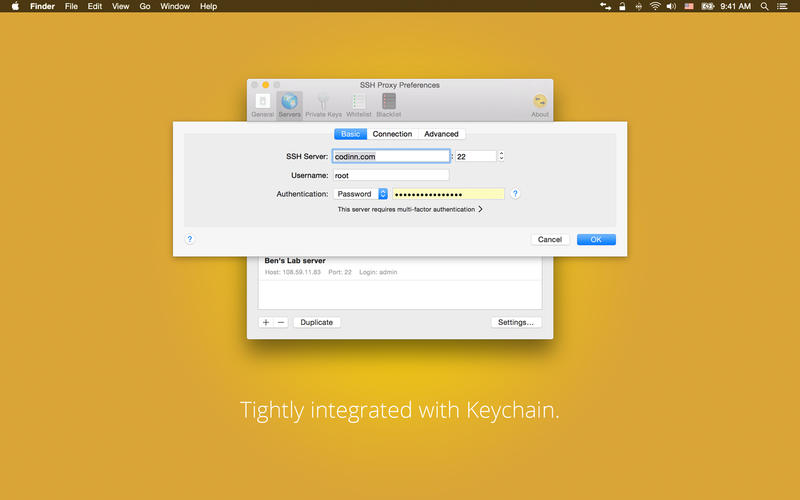Open the Window menu
The height and width of the screenshot is (500, 800).
(175, 6)
